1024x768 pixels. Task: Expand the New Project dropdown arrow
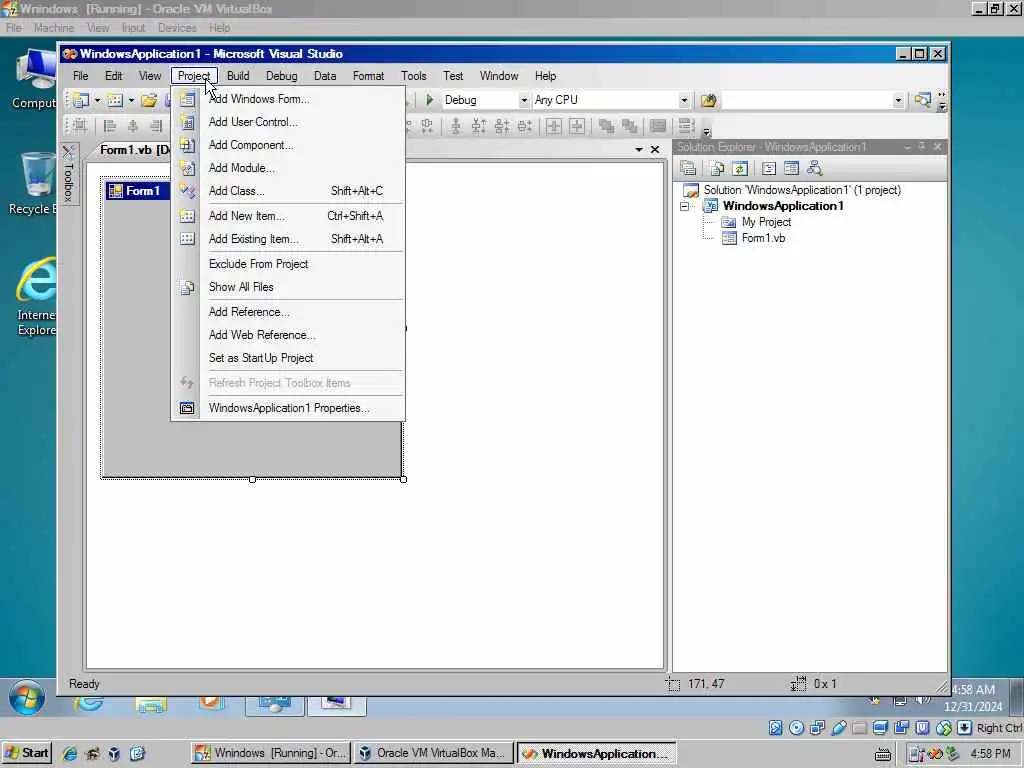click(97, 100)
